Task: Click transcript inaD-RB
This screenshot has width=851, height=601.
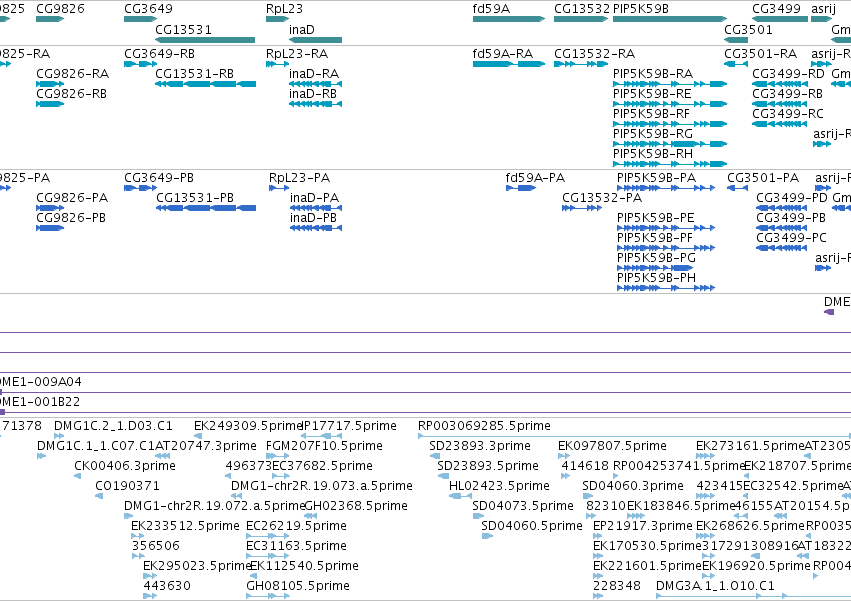Action: 315,104
